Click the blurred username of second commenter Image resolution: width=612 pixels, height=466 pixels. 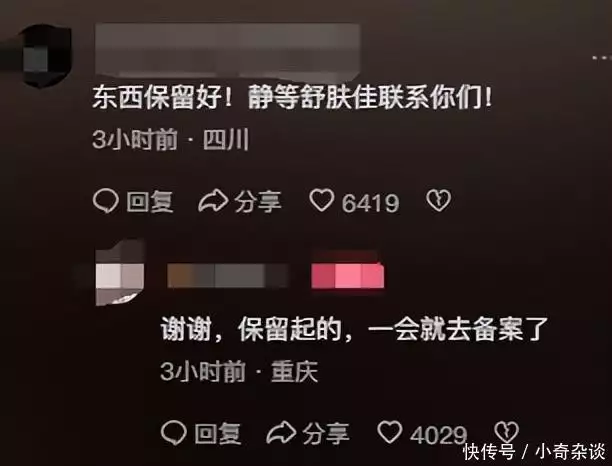point(228,276)
